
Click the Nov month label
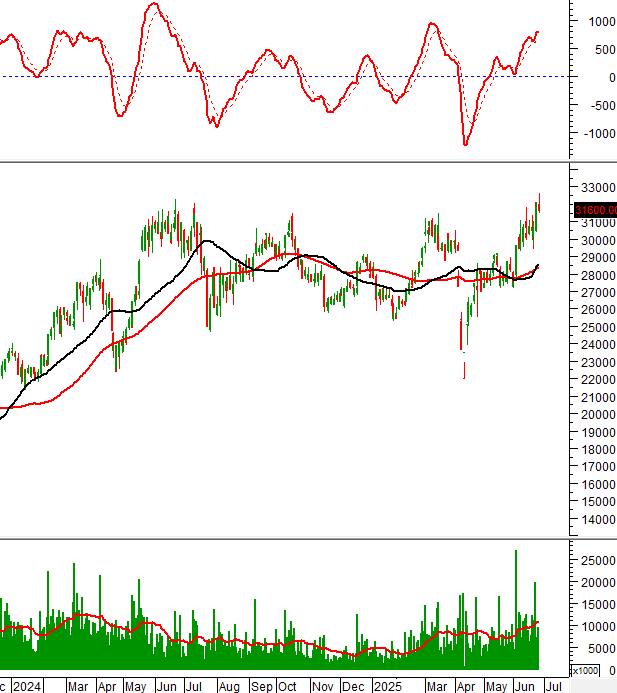(x=323, y=686)
